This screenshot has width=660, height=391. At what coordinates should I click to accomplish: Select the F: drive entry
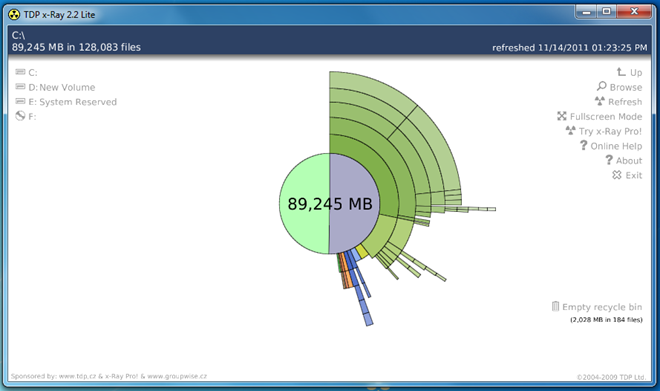click(26, 116)
